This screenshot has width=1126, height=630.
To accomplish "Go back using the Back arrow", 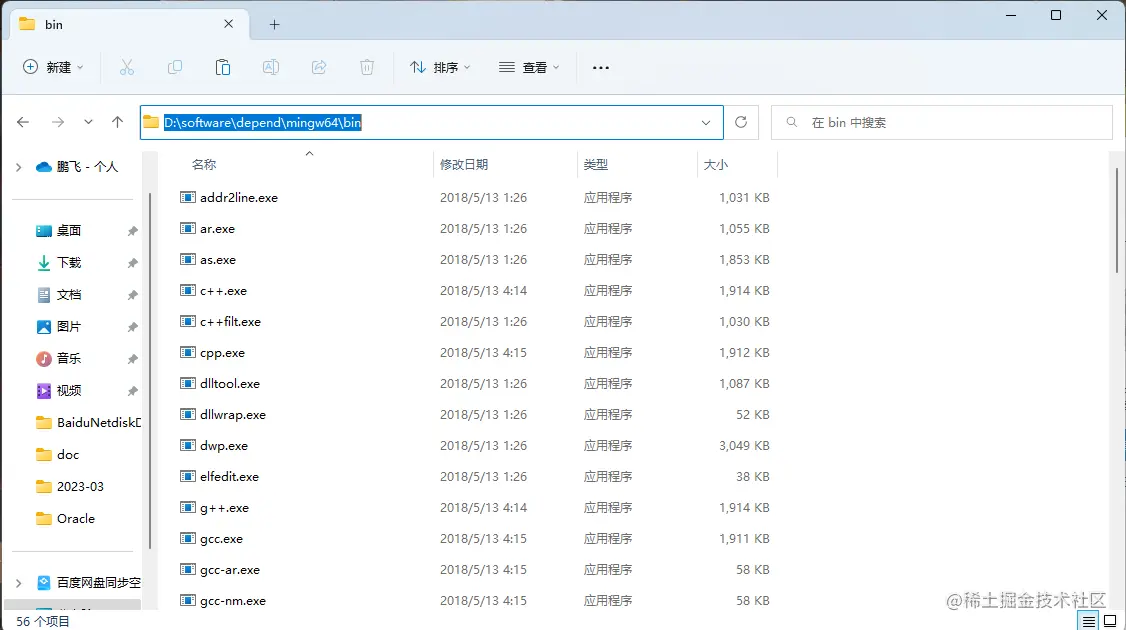I will point(22,122).
